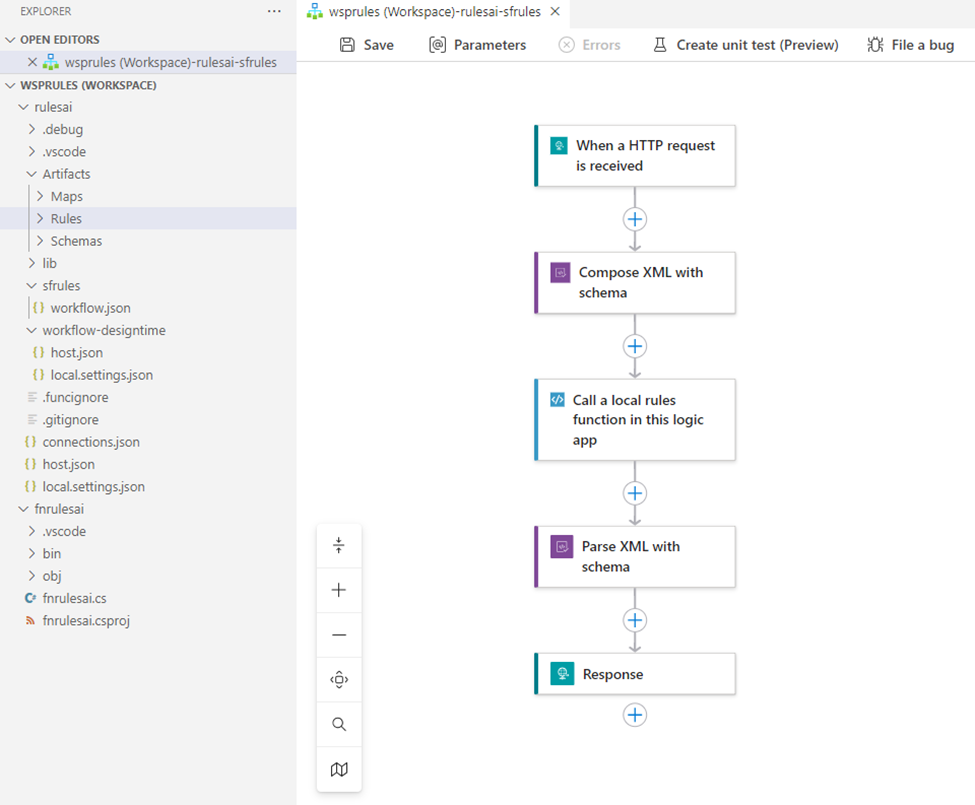Viewport: 975px width, 805px height.
Task: Open the canvas search tool
Action: (338, 724)
